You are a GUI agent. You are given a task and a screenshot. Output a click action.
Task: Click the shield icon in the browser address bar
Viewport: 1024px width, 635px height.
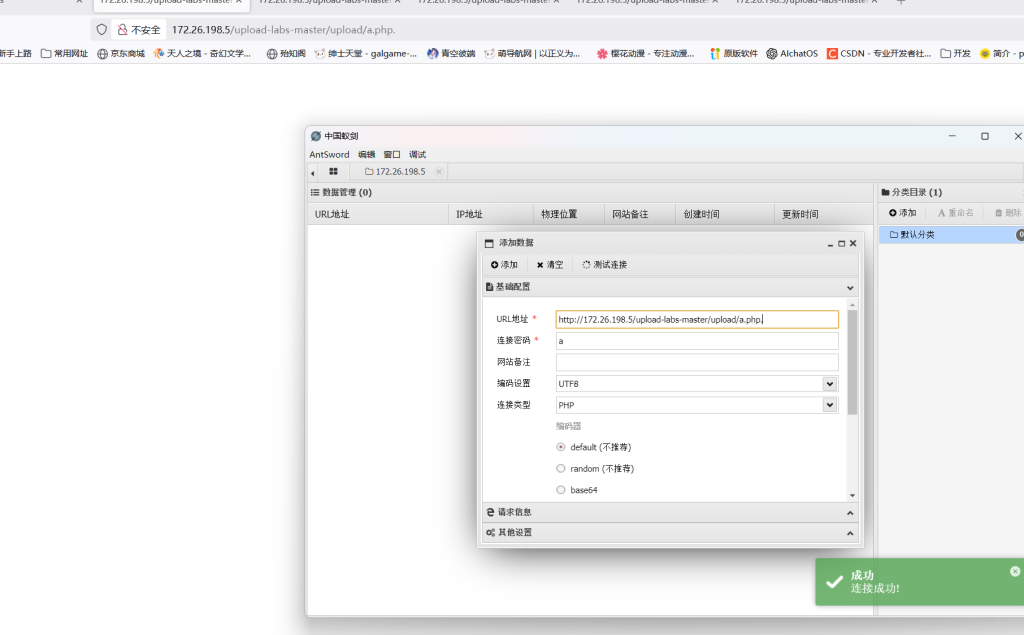tap(101, 29)
